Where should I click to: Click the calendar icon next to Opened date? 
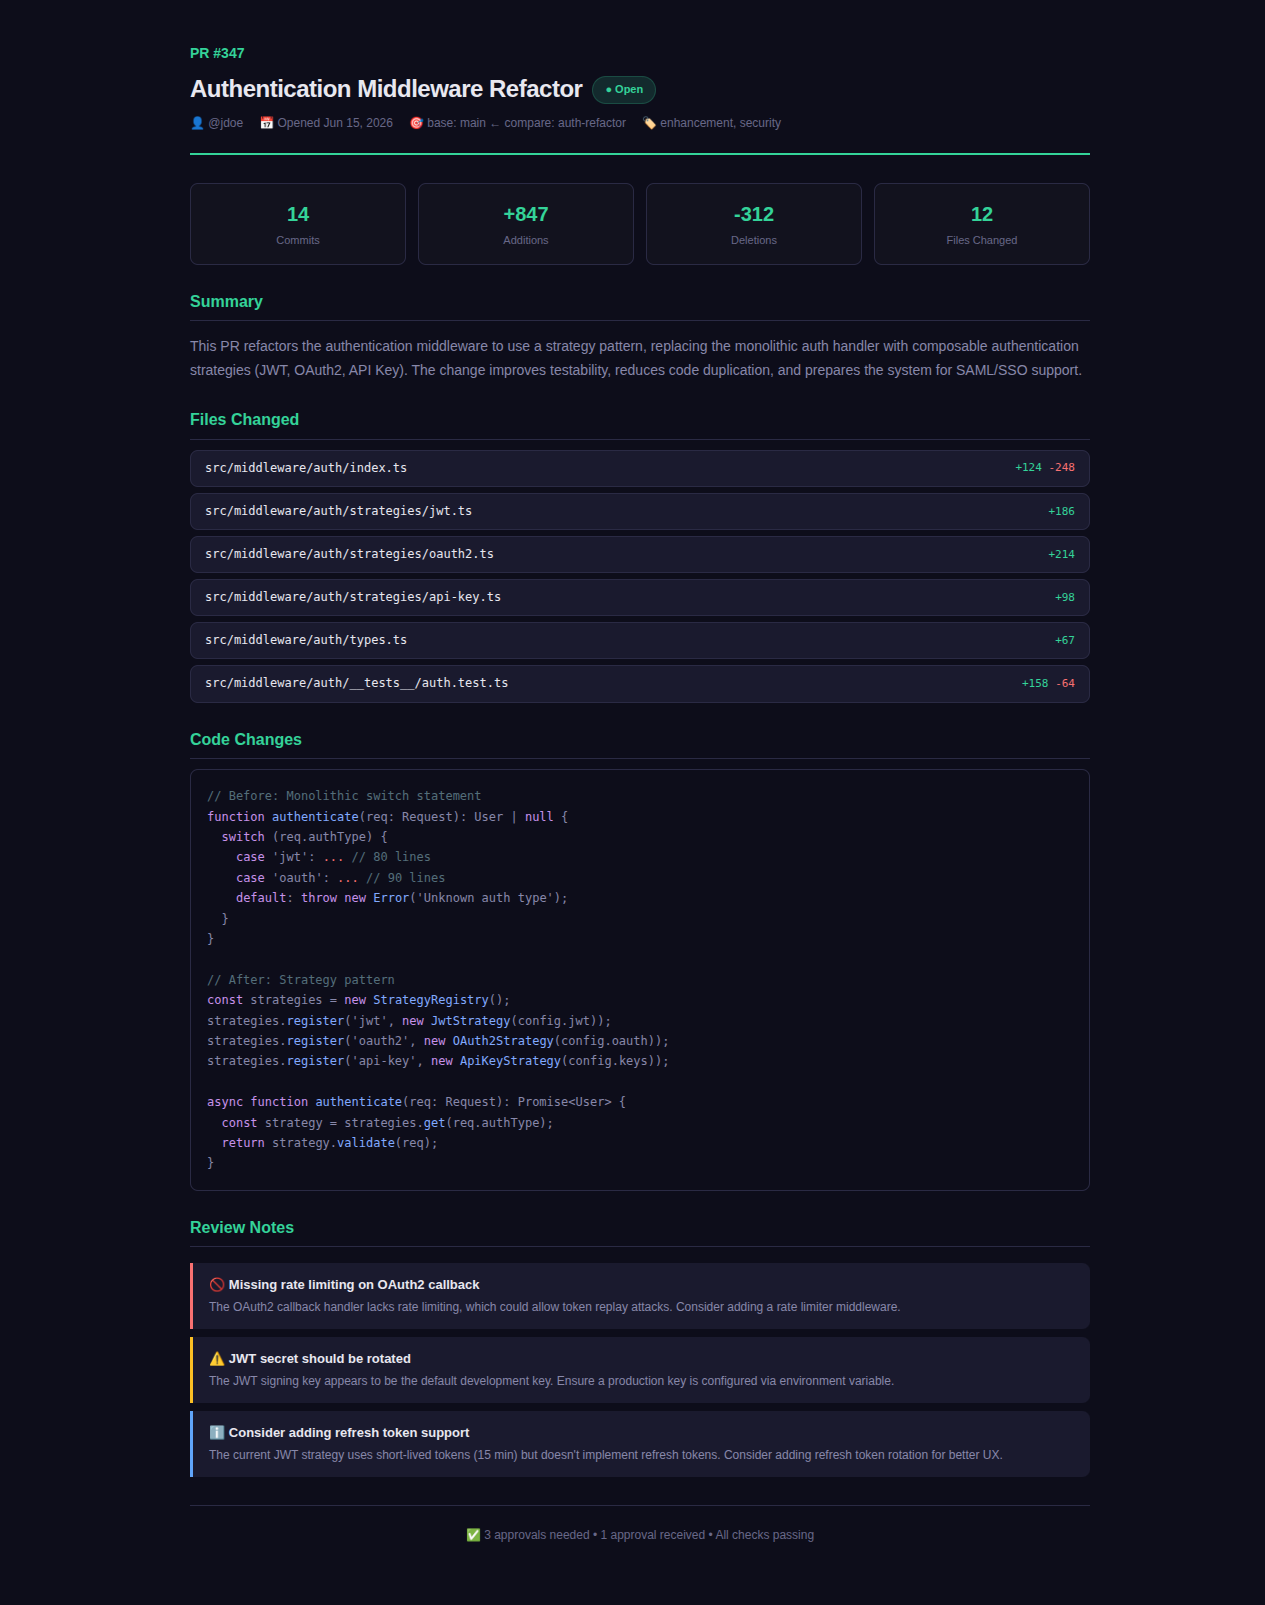click(267, 123)
